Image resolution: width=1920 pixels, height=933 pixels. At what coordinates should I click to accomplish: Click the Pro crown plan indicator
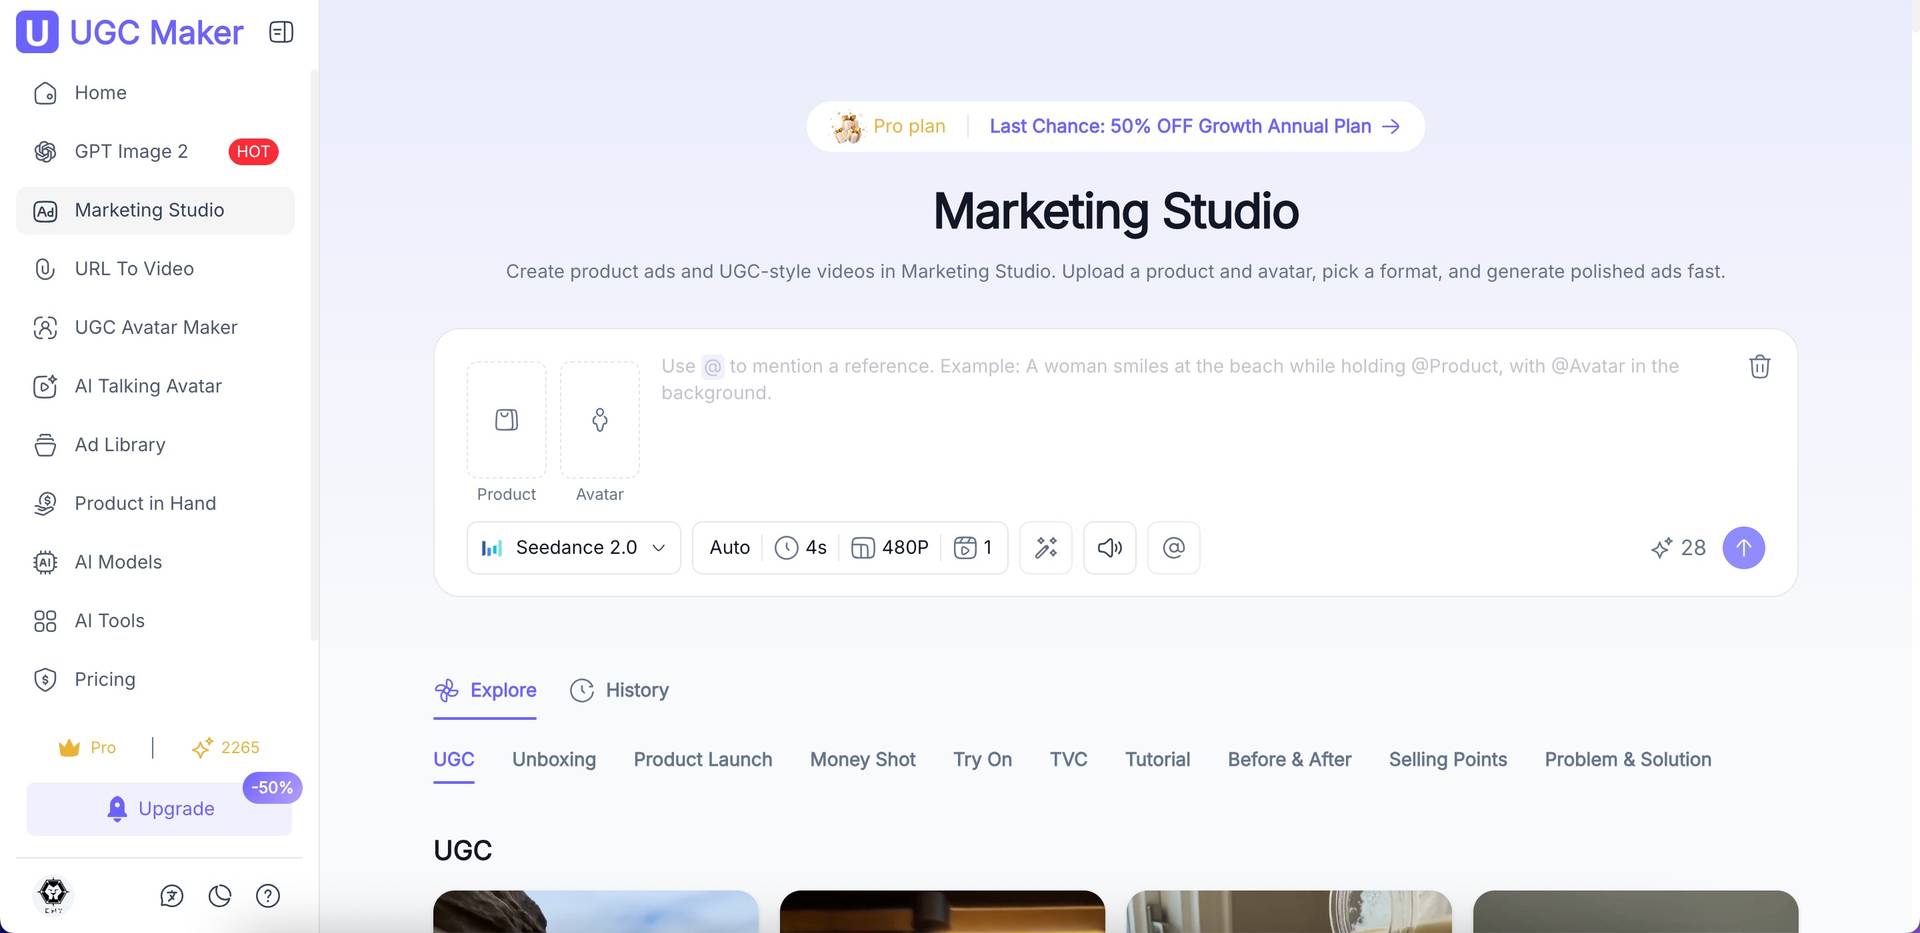(x=87, y=748)
